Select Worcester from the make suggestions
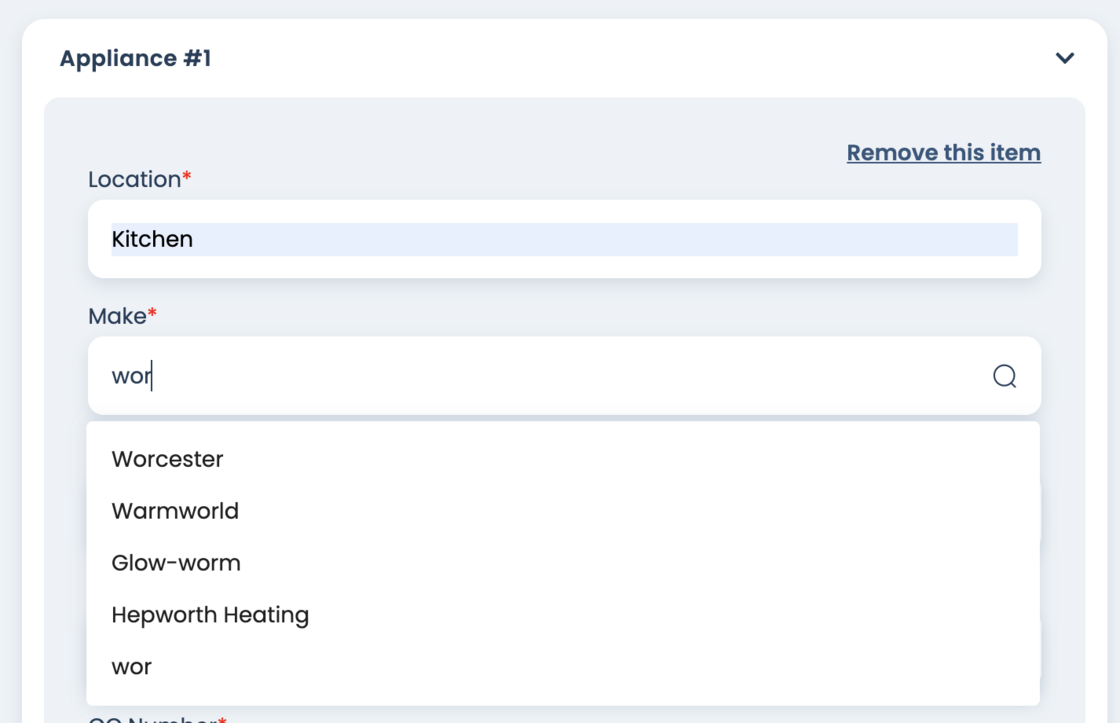Viewport: 1120px width, 723px height. click(x=167, y=459)
